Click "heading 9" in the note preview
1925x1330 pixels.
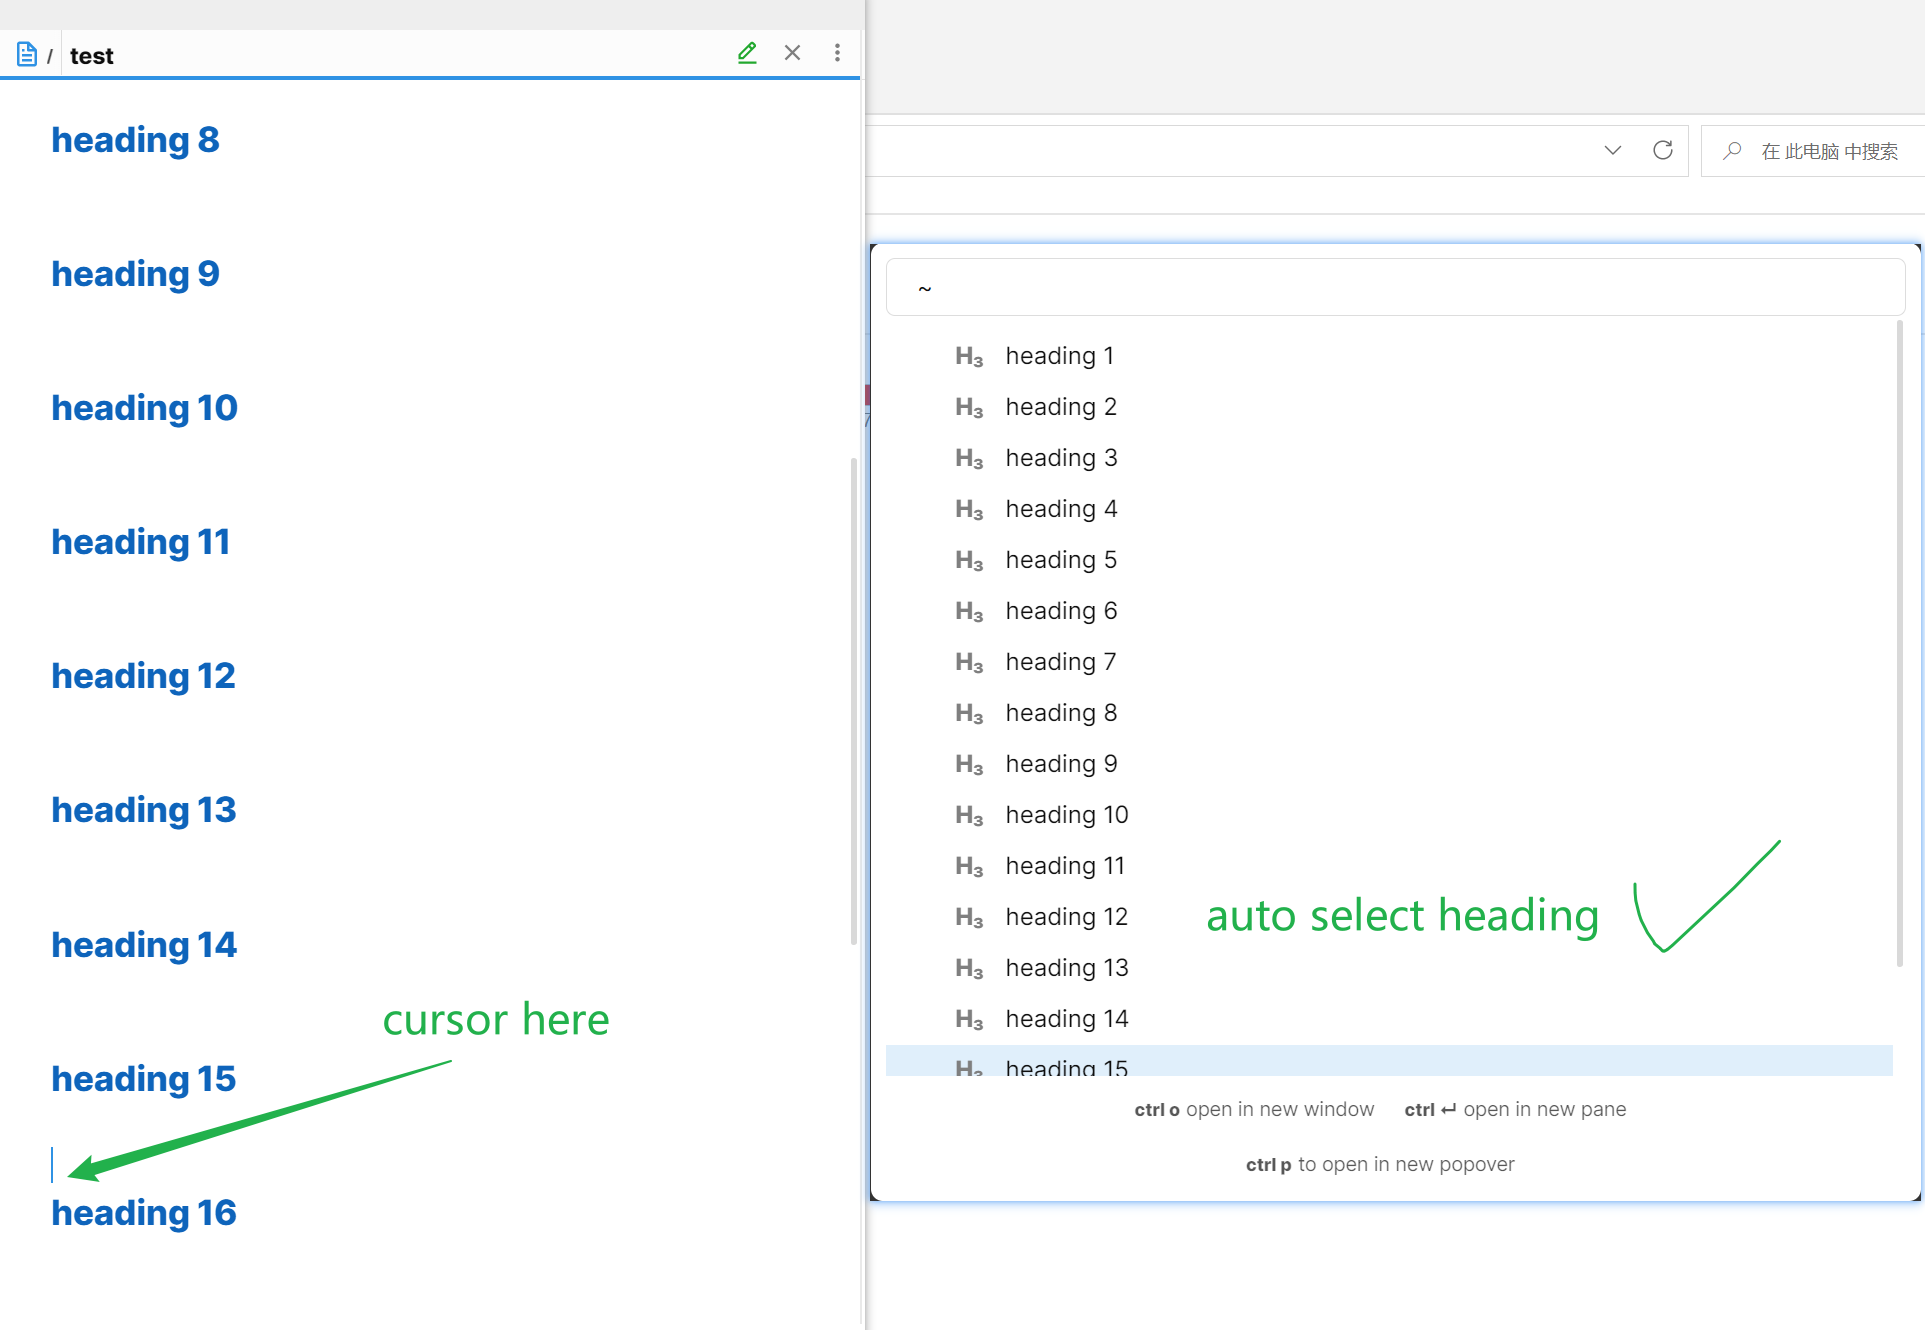click(134, 273)
